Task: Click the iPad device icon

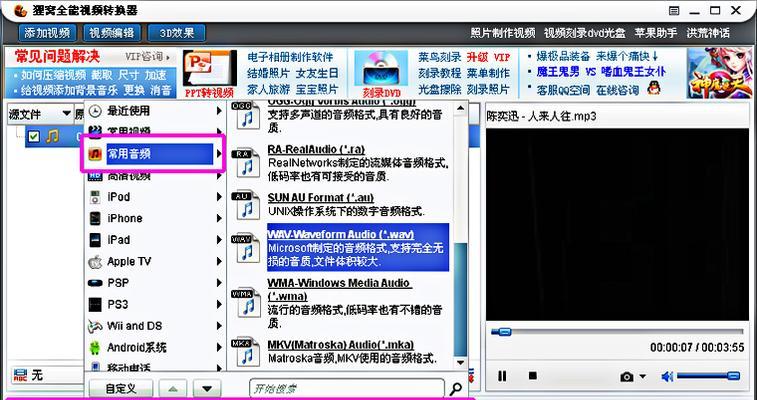Action: coord(95,240)
